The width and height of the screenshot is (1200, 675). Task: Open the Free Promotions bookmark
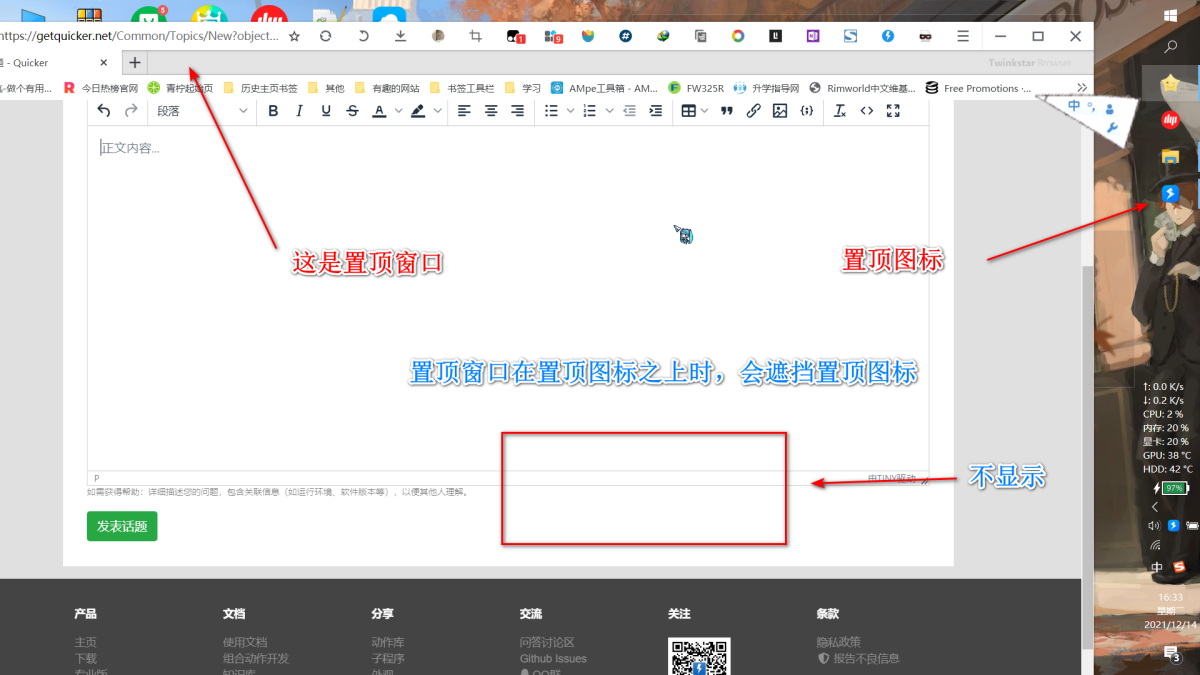[978, 88]
